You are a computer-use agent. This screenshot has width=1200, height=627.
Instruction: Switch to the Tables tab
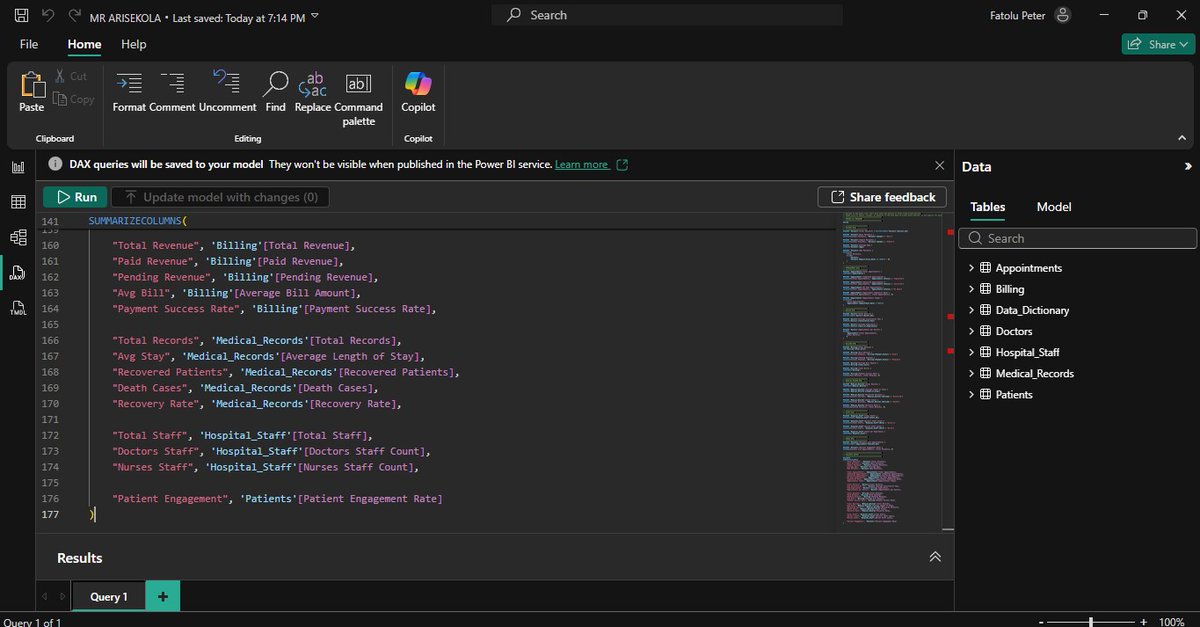(988, 207)
